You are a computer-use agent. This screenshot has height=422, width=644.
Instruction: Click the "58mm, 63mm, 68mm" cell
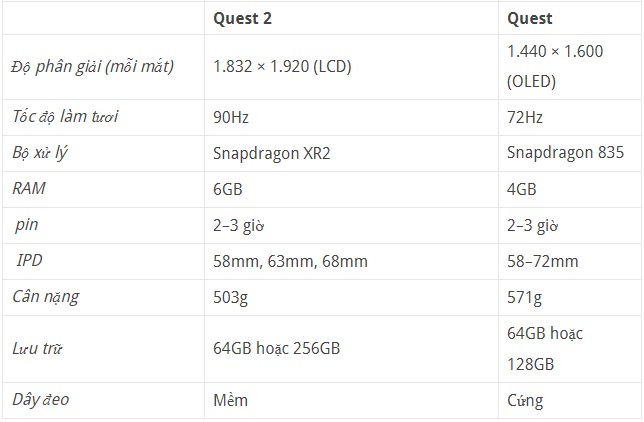coord(290,261)
